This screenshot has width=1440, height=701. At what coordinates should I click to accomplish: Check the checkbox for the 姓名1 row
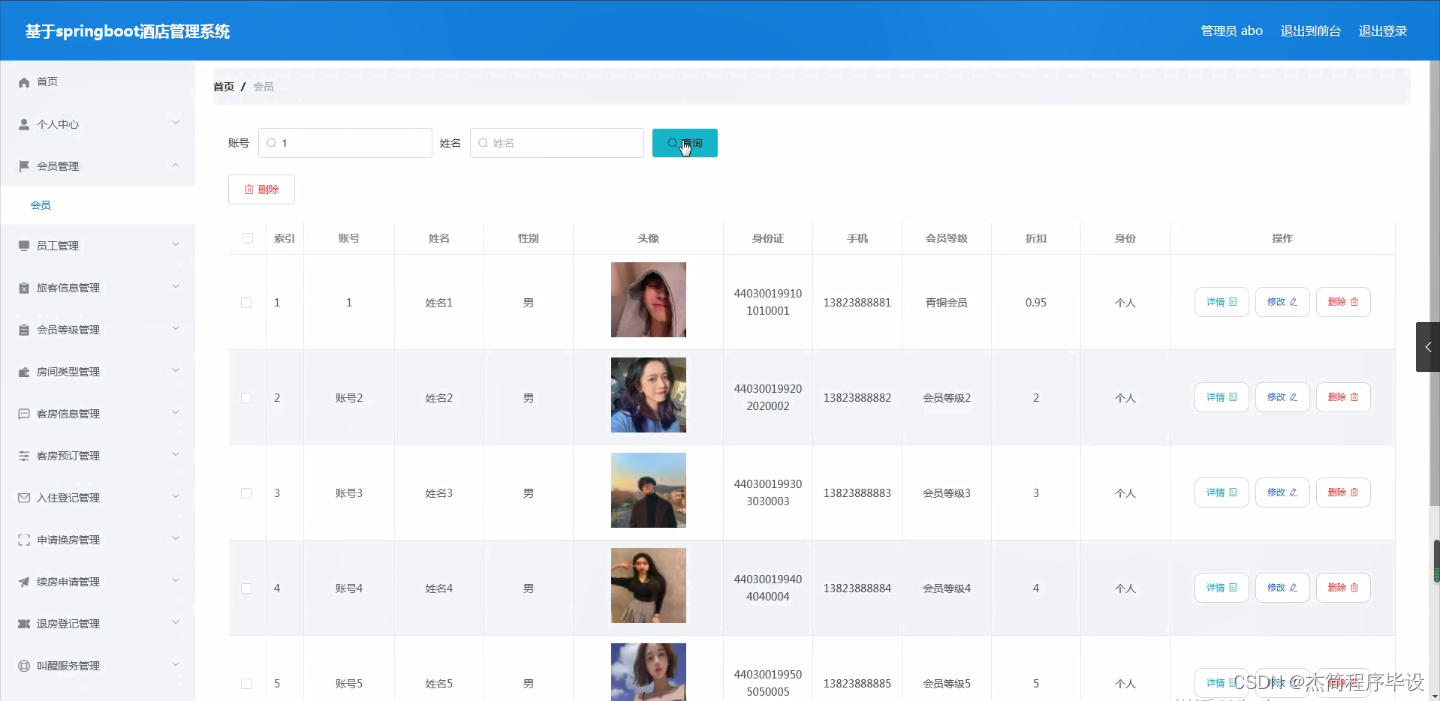246,301
